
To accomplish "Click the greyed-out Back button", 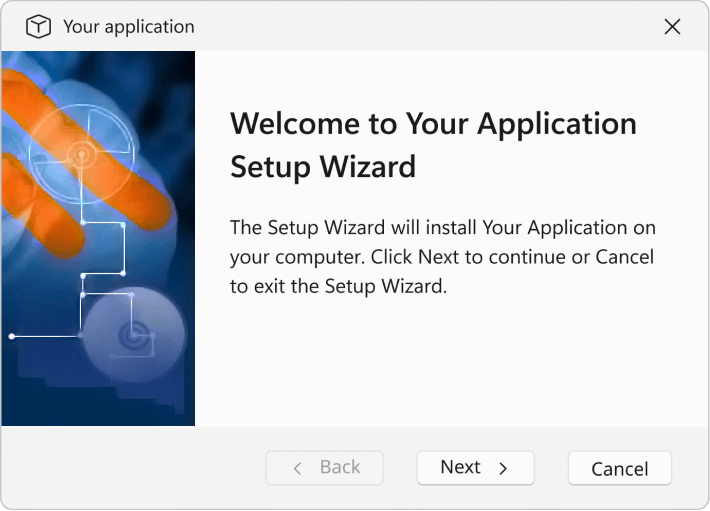I will 325,467.
